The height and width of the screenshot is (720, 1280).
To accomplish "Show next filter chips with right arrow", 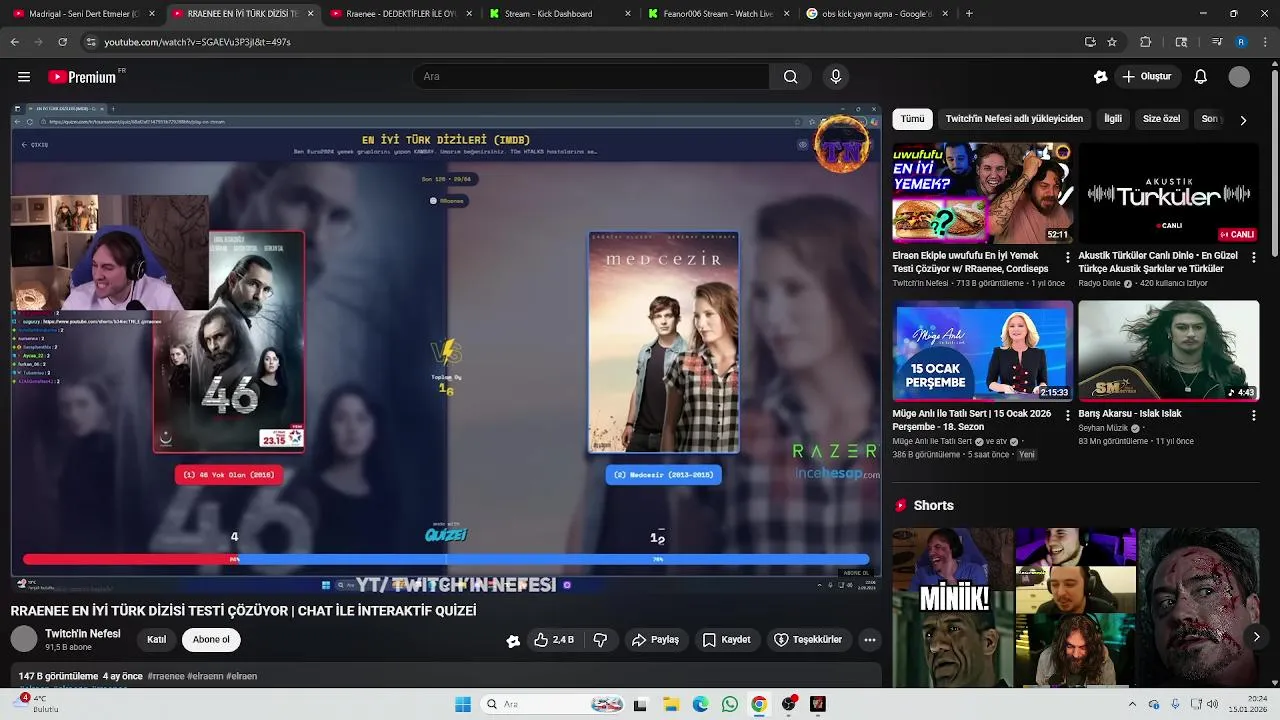I will pyautogui.click(x=1243, y=120).
